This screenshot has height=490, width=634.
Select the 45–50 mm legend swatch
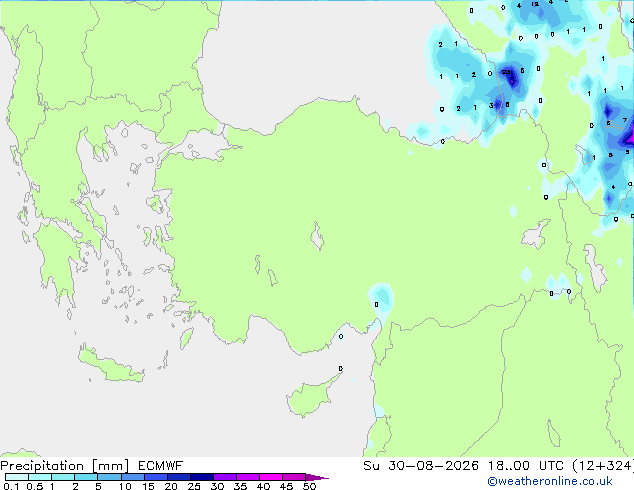(x=294, y=477)
